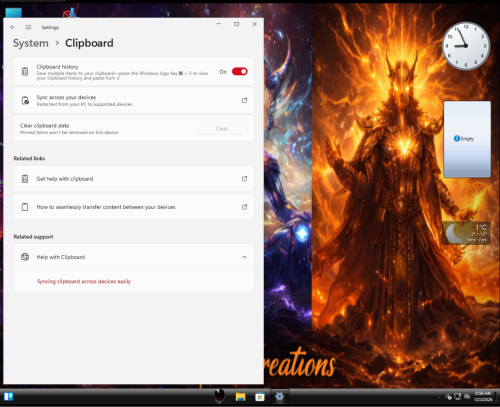Click the Settings gear icon on taskbar
500x407 pixels.
point(279,396)
